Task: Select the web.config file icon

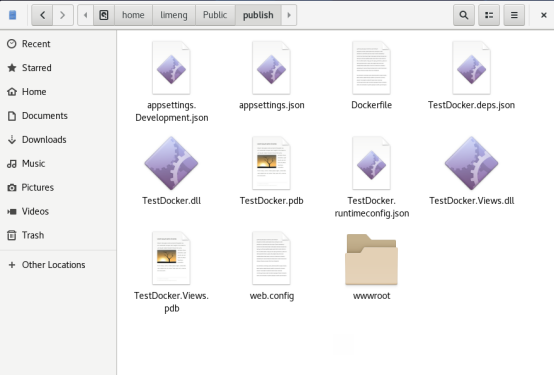Action: click(x=271, y=258)
